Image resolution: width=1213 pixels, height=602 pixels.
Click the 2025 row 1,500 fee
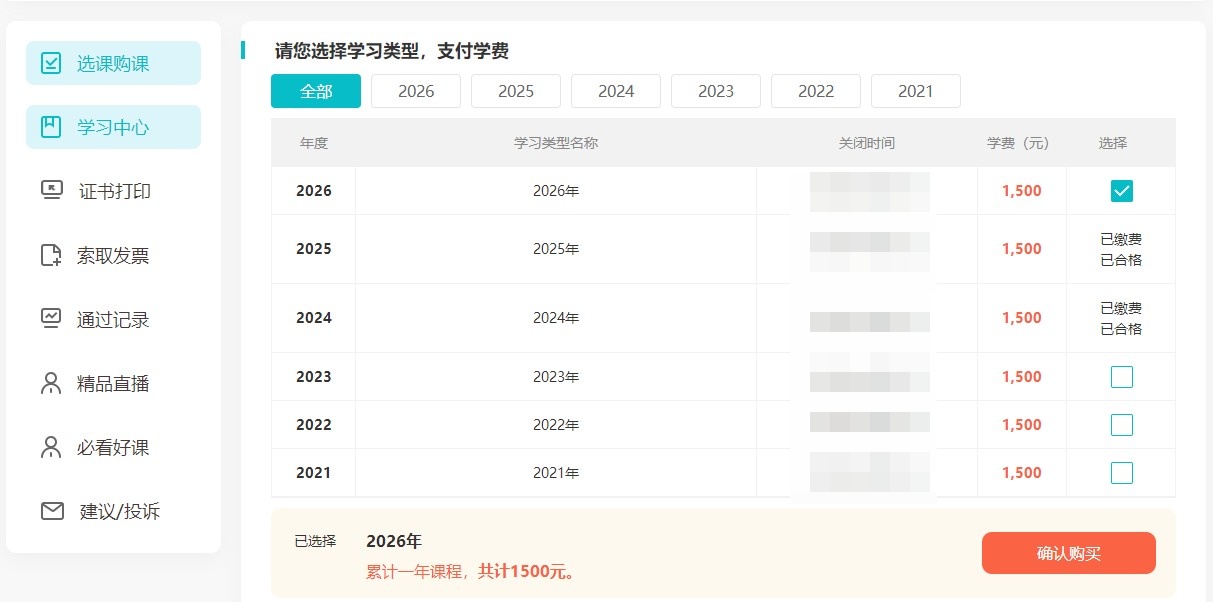1021,249
